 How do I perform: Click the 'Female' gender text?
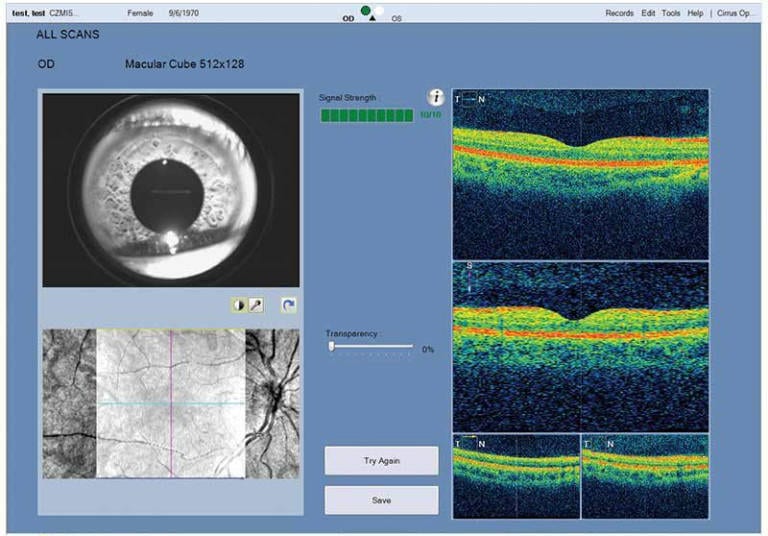coord(140,13)
